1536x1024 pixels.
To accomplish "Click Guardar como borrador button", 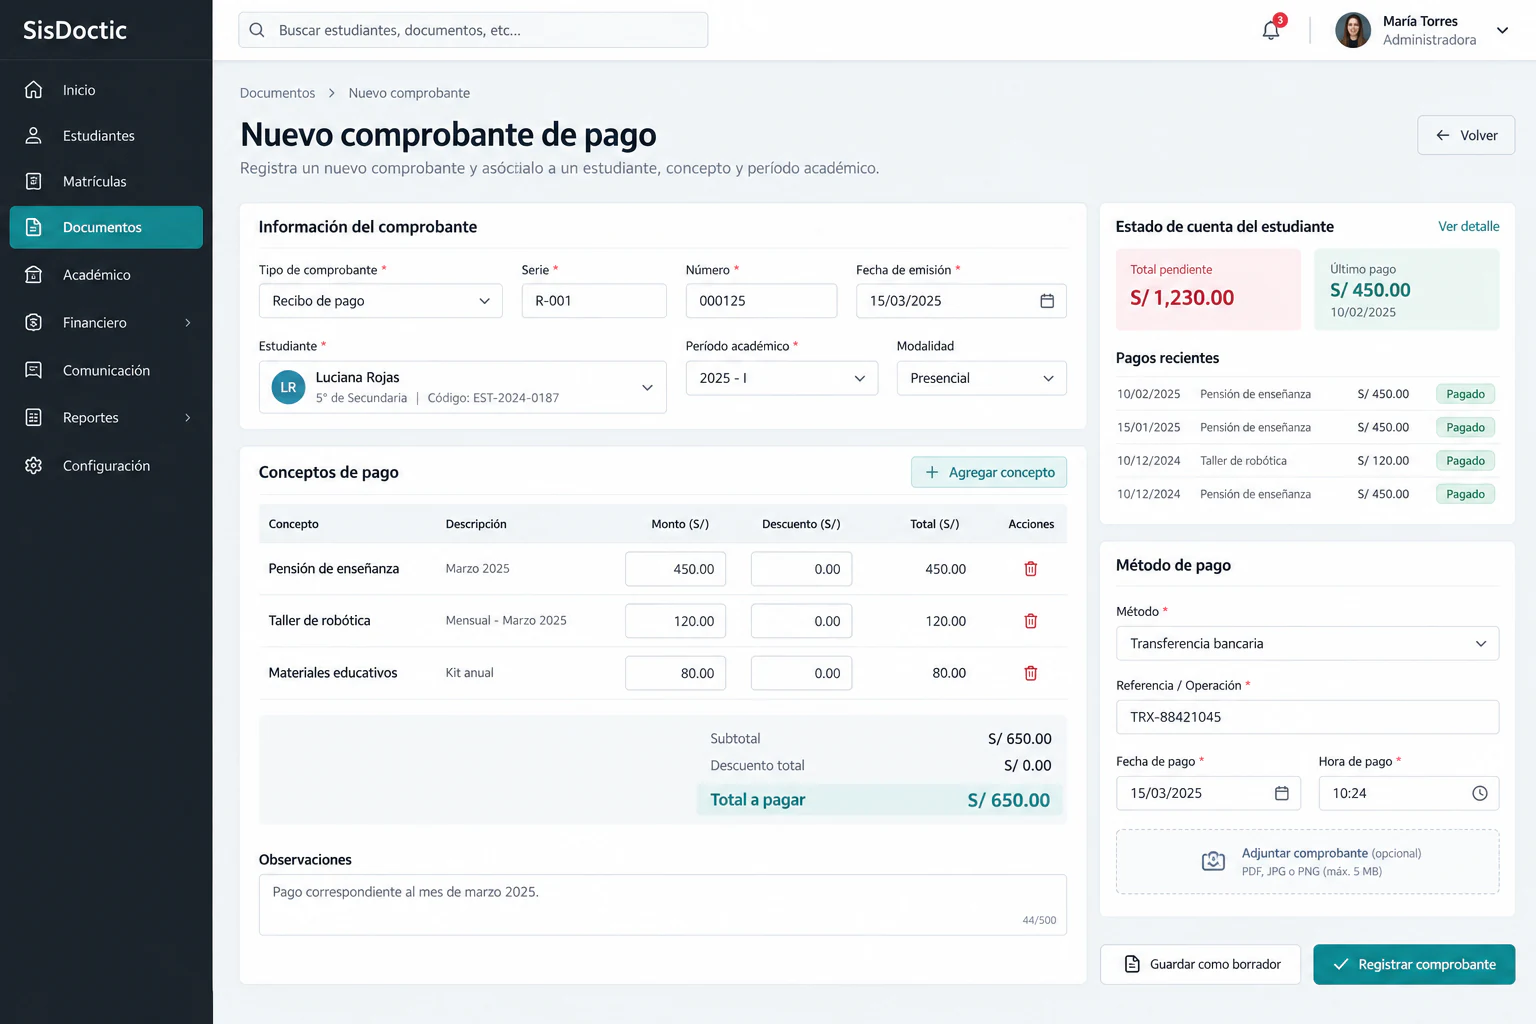I will point(1201,964).
